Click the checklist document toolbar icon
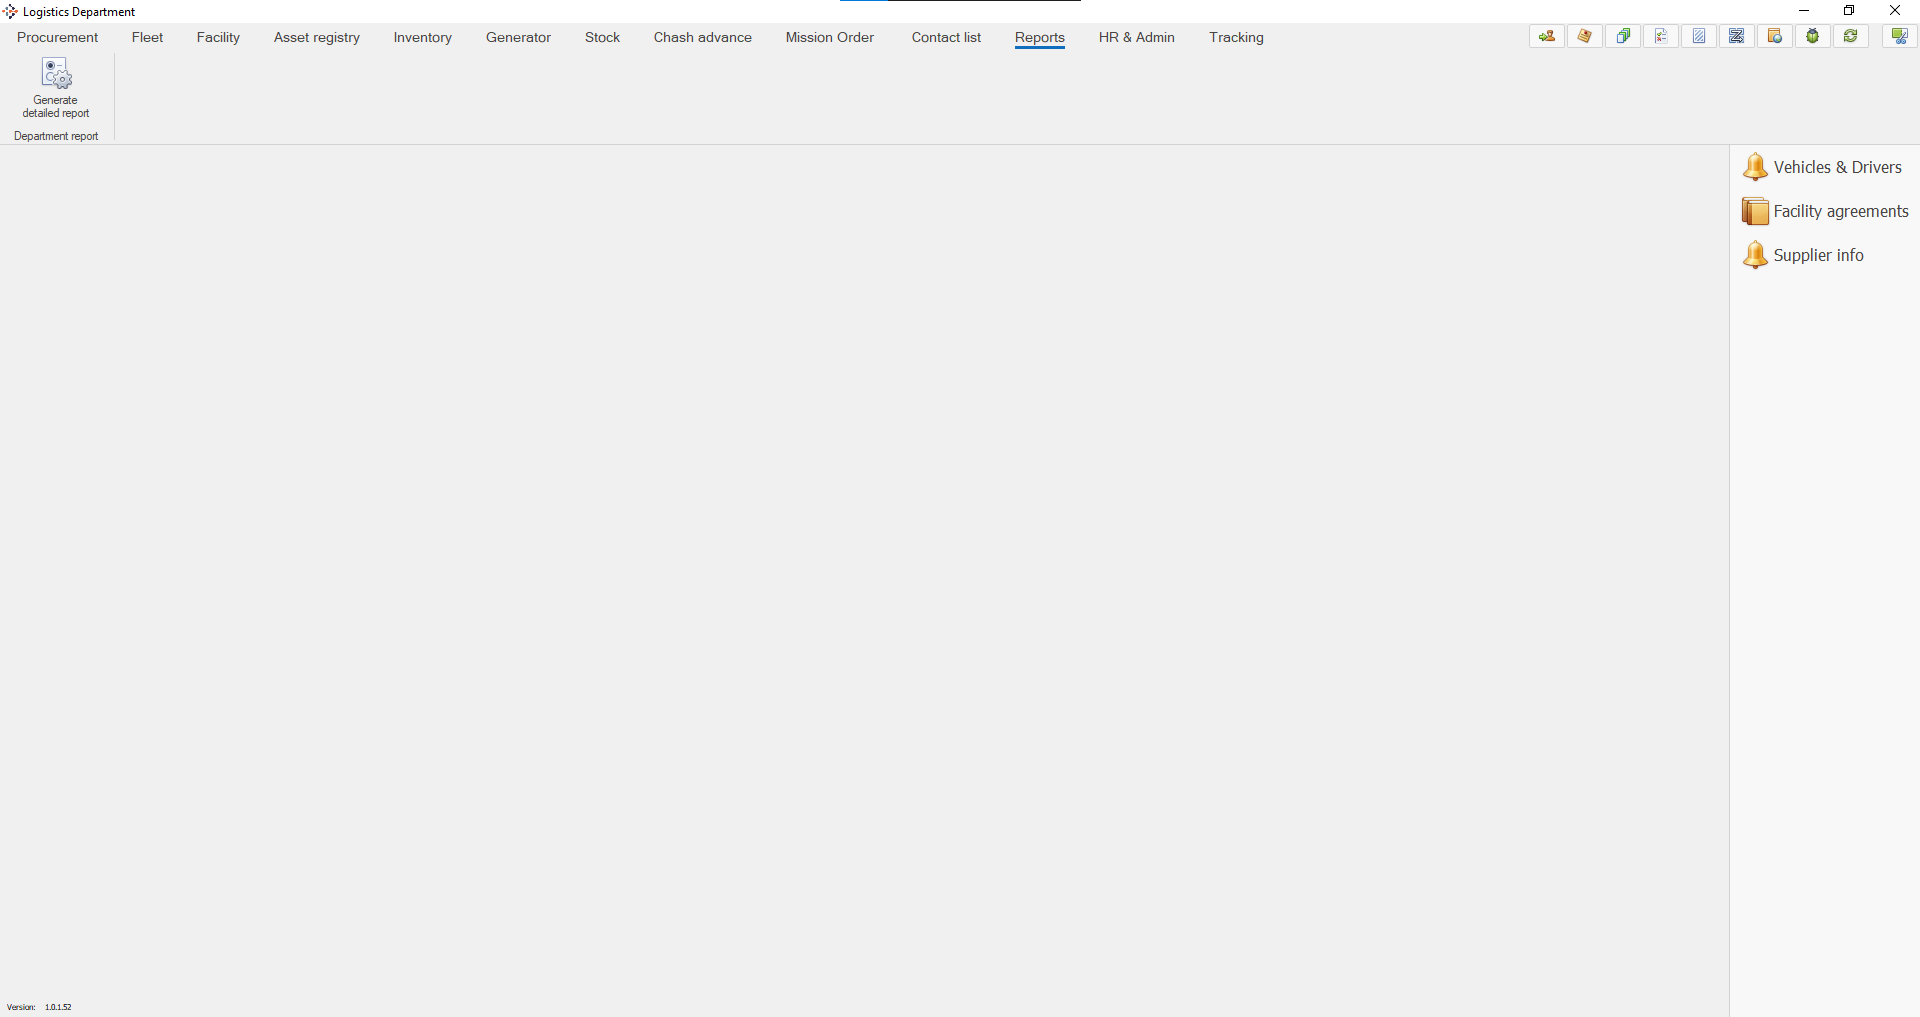This screenshot has height=1017, width=1920. click(1660, 37)
